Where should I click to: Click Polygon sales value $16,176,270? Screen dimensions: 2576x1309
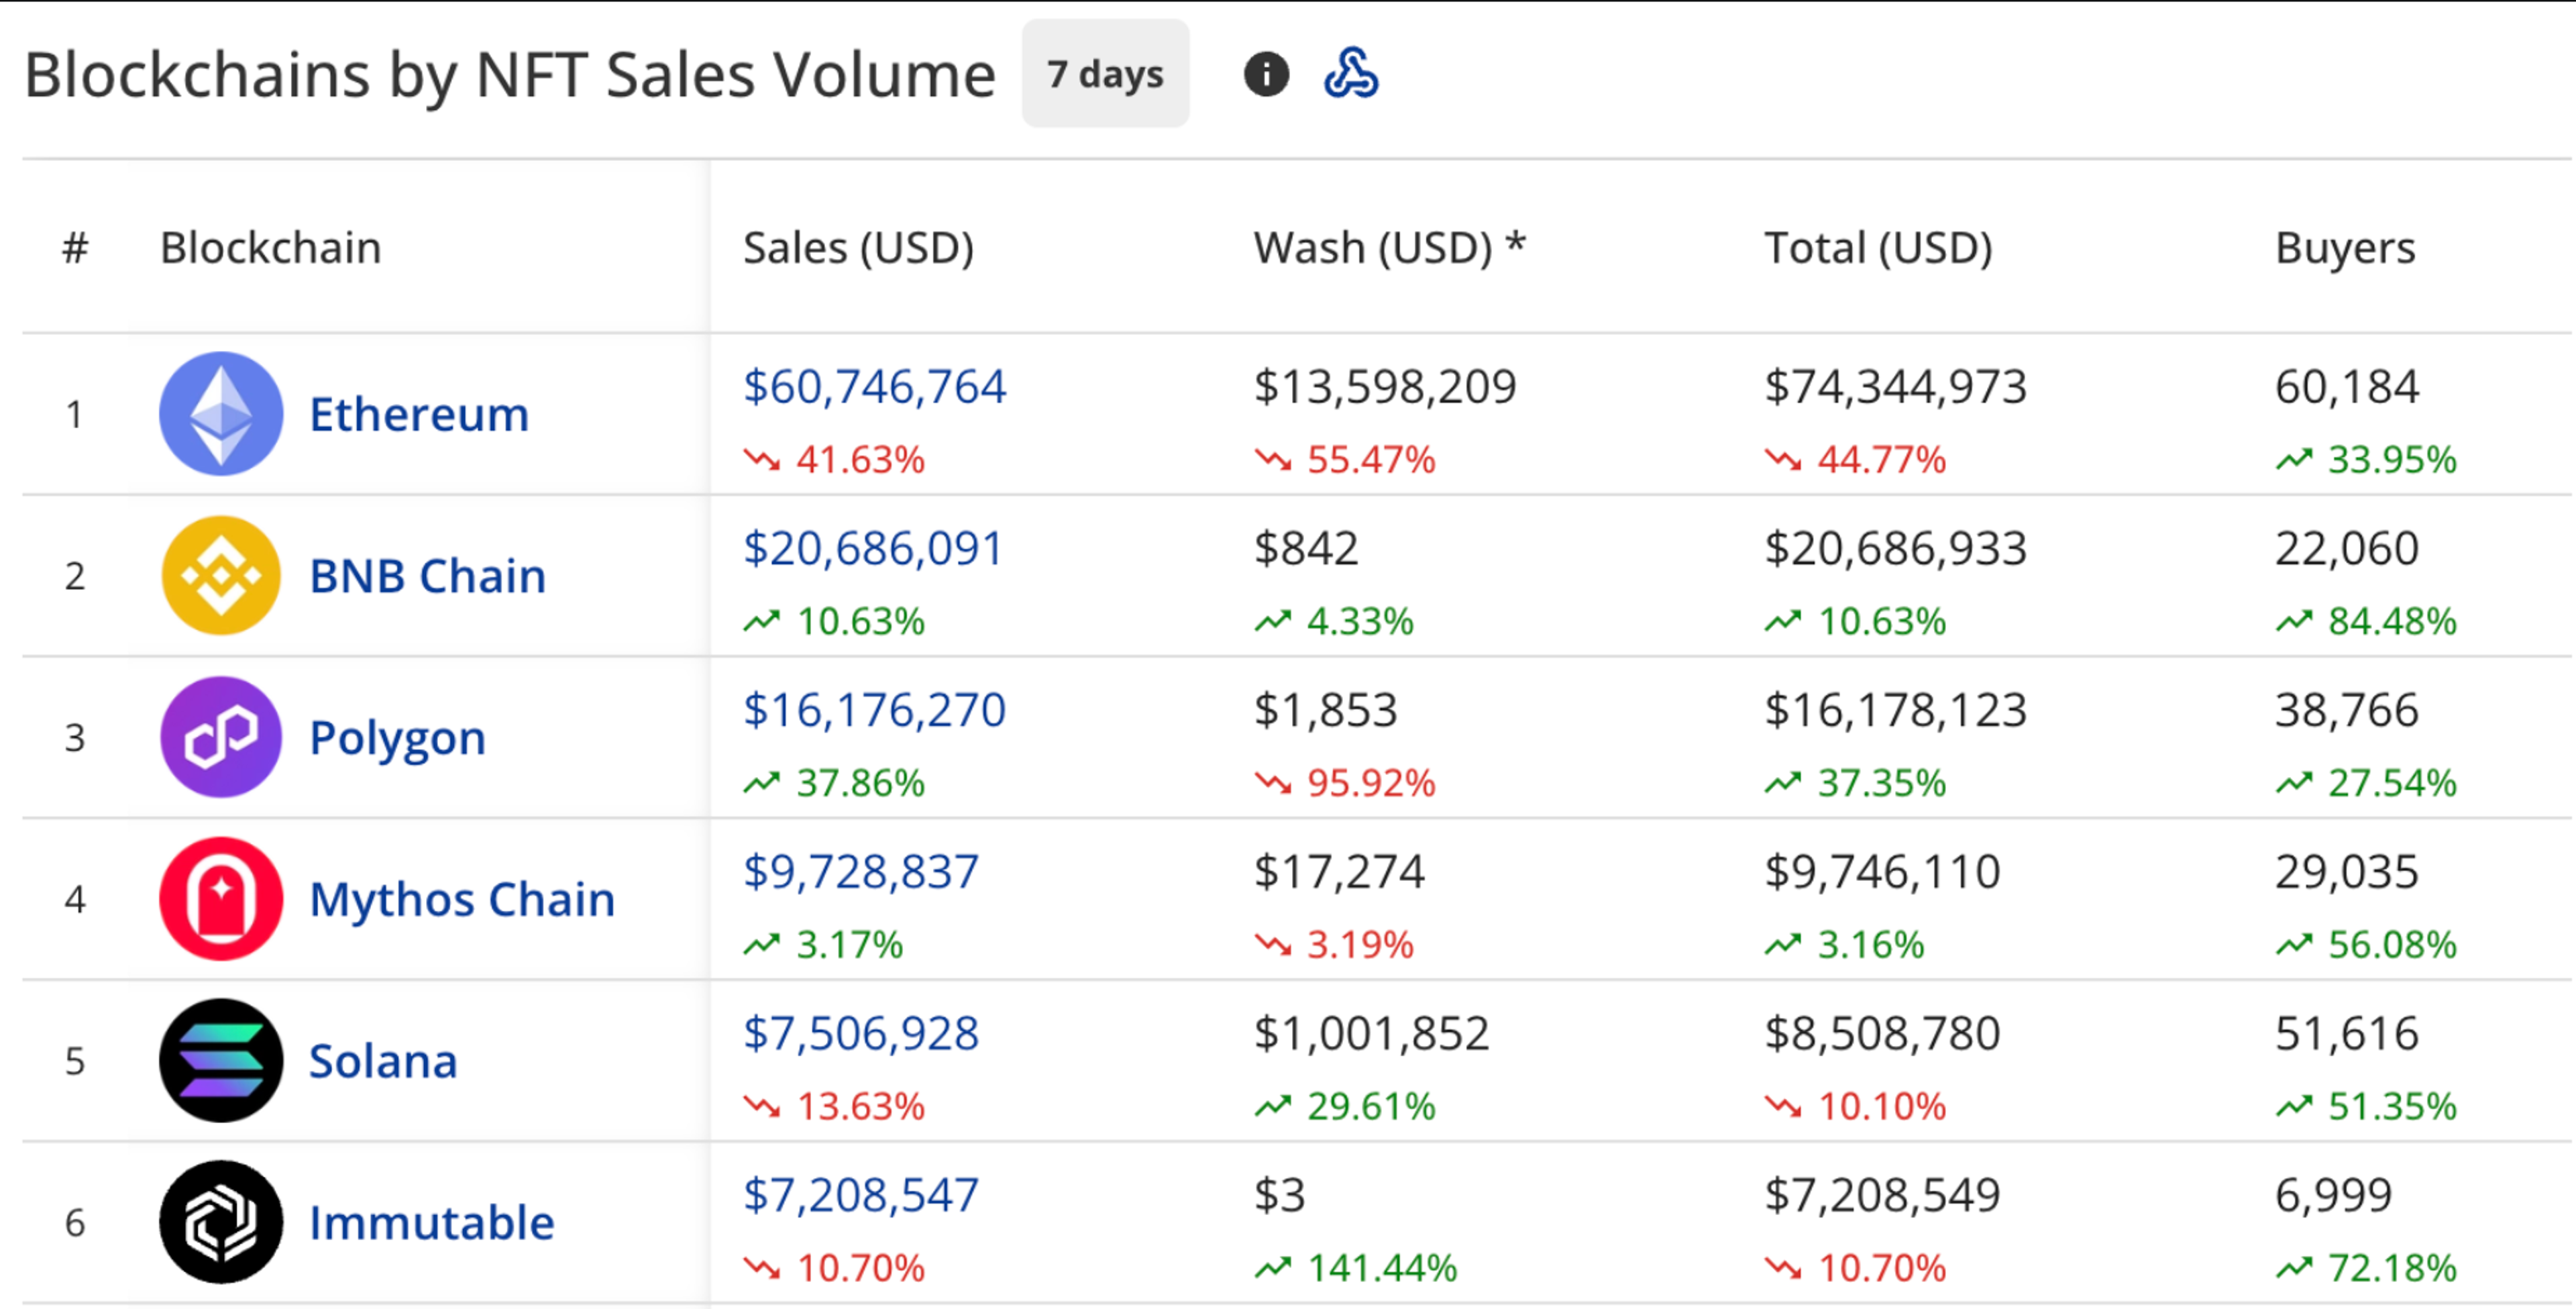pyautogui.click(x=875, y=710)
